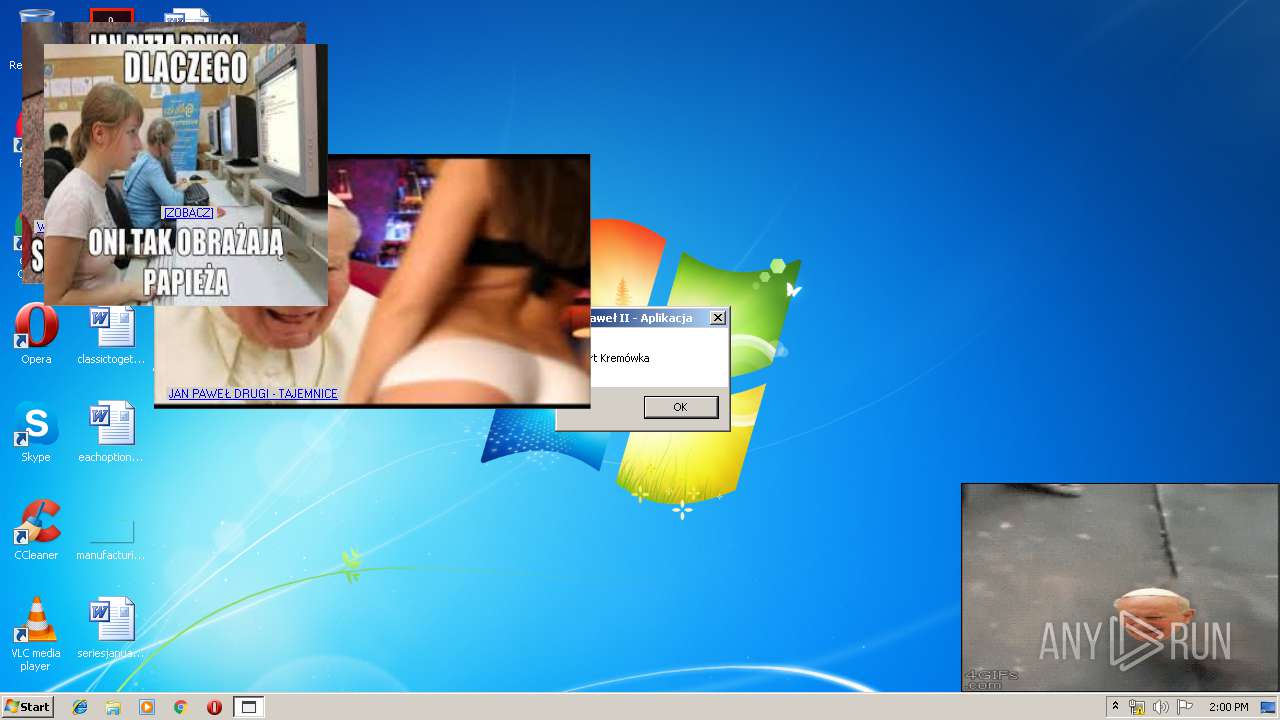Open the Opera desktop shortcut
Screen dimensions: 1280x720
pyautogui.click(x=36, y=335)
